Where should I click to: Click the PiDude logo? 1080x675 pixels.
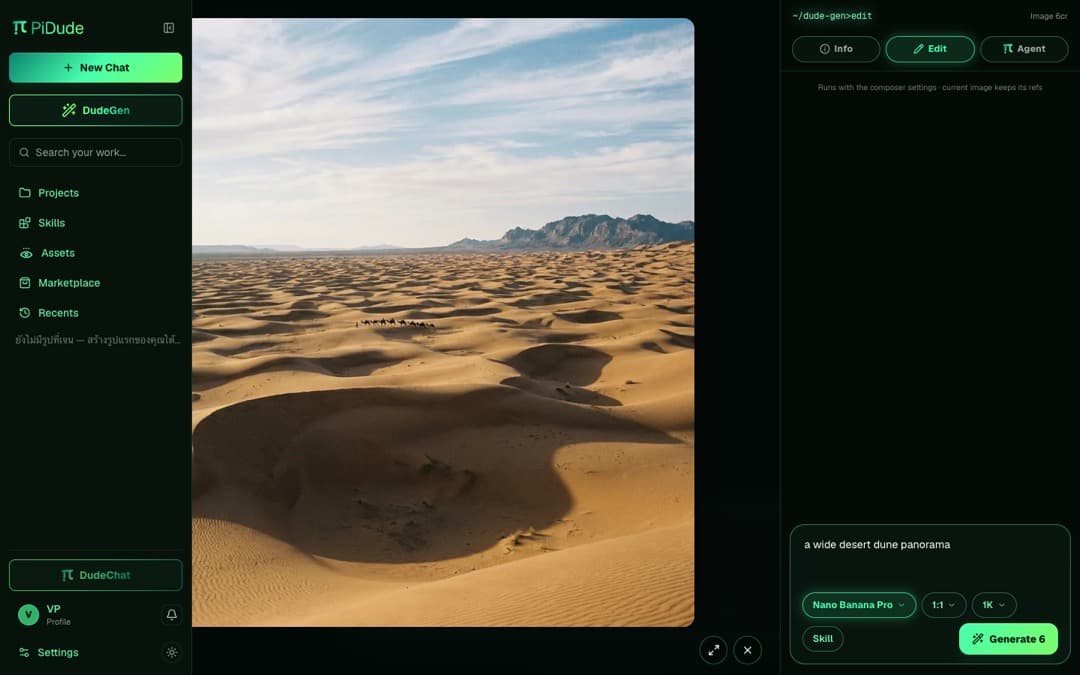[x=48, y=28]
